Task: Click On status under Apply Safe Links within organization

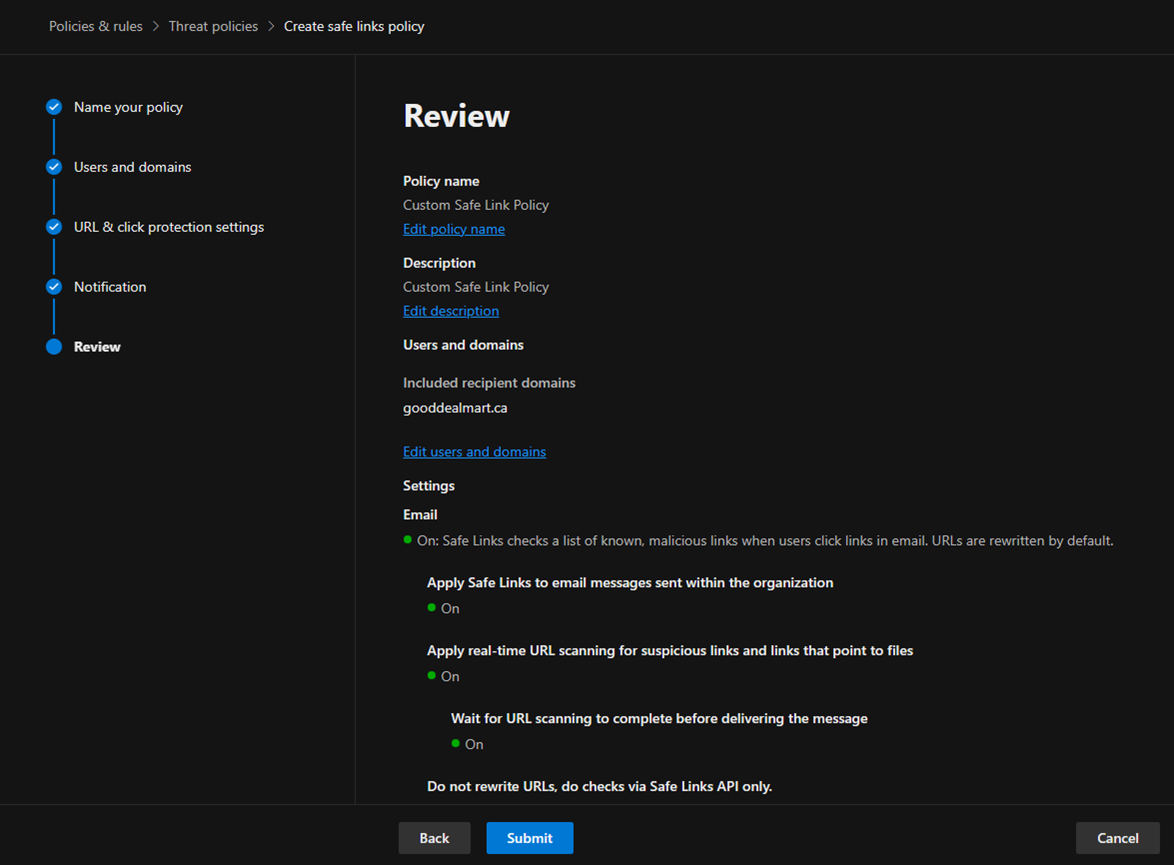Action: 444,608
